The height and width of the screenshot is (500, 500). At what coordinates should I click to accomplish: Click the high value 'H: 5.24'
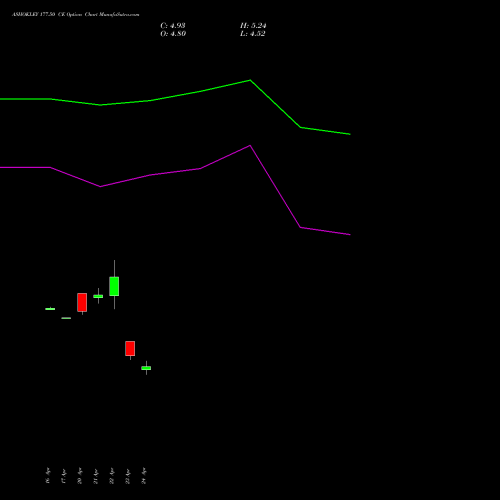(253, 26)
